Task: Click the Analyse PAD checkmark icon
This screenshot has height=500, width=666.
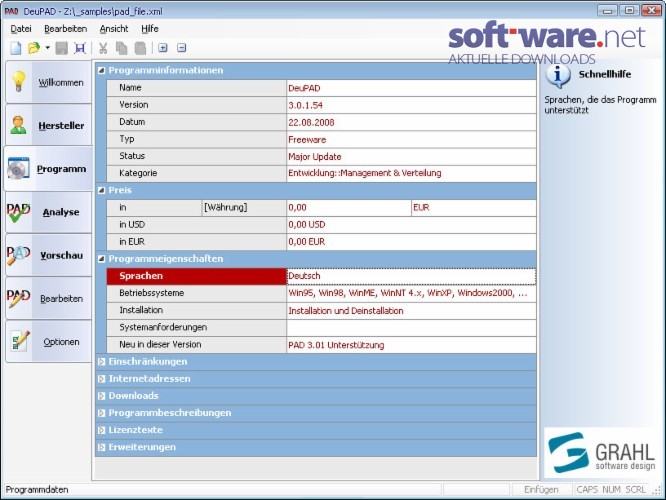Action: [x=18, y=212]
